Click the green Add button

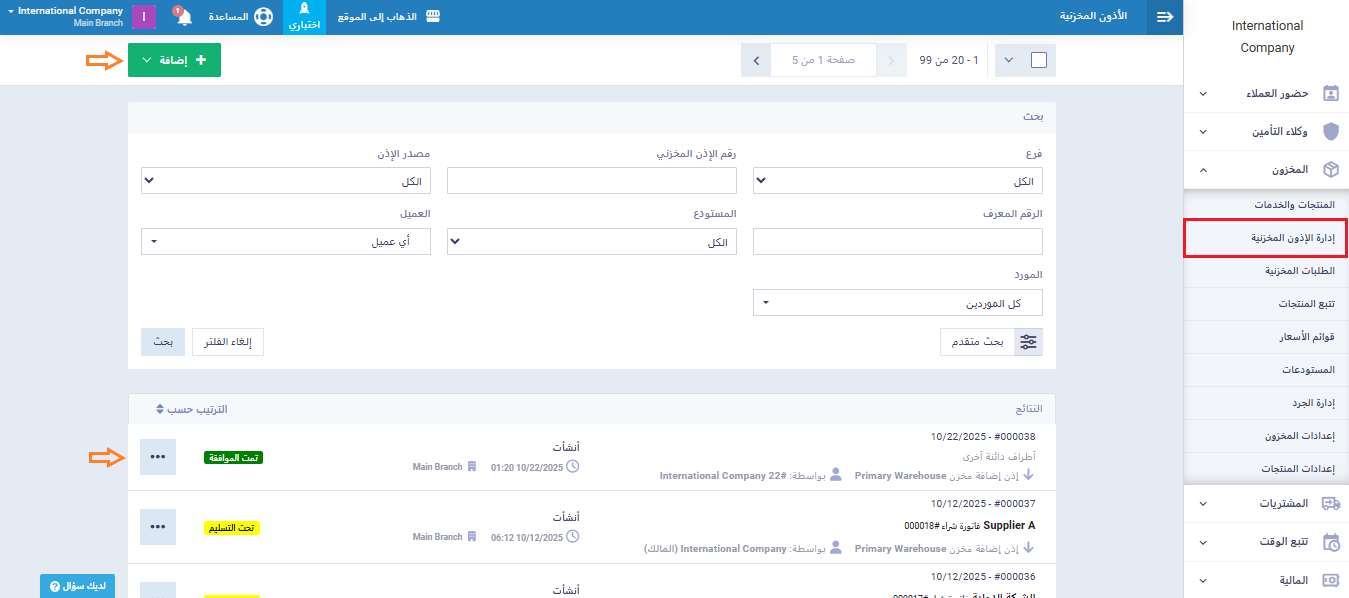(174, 60)
